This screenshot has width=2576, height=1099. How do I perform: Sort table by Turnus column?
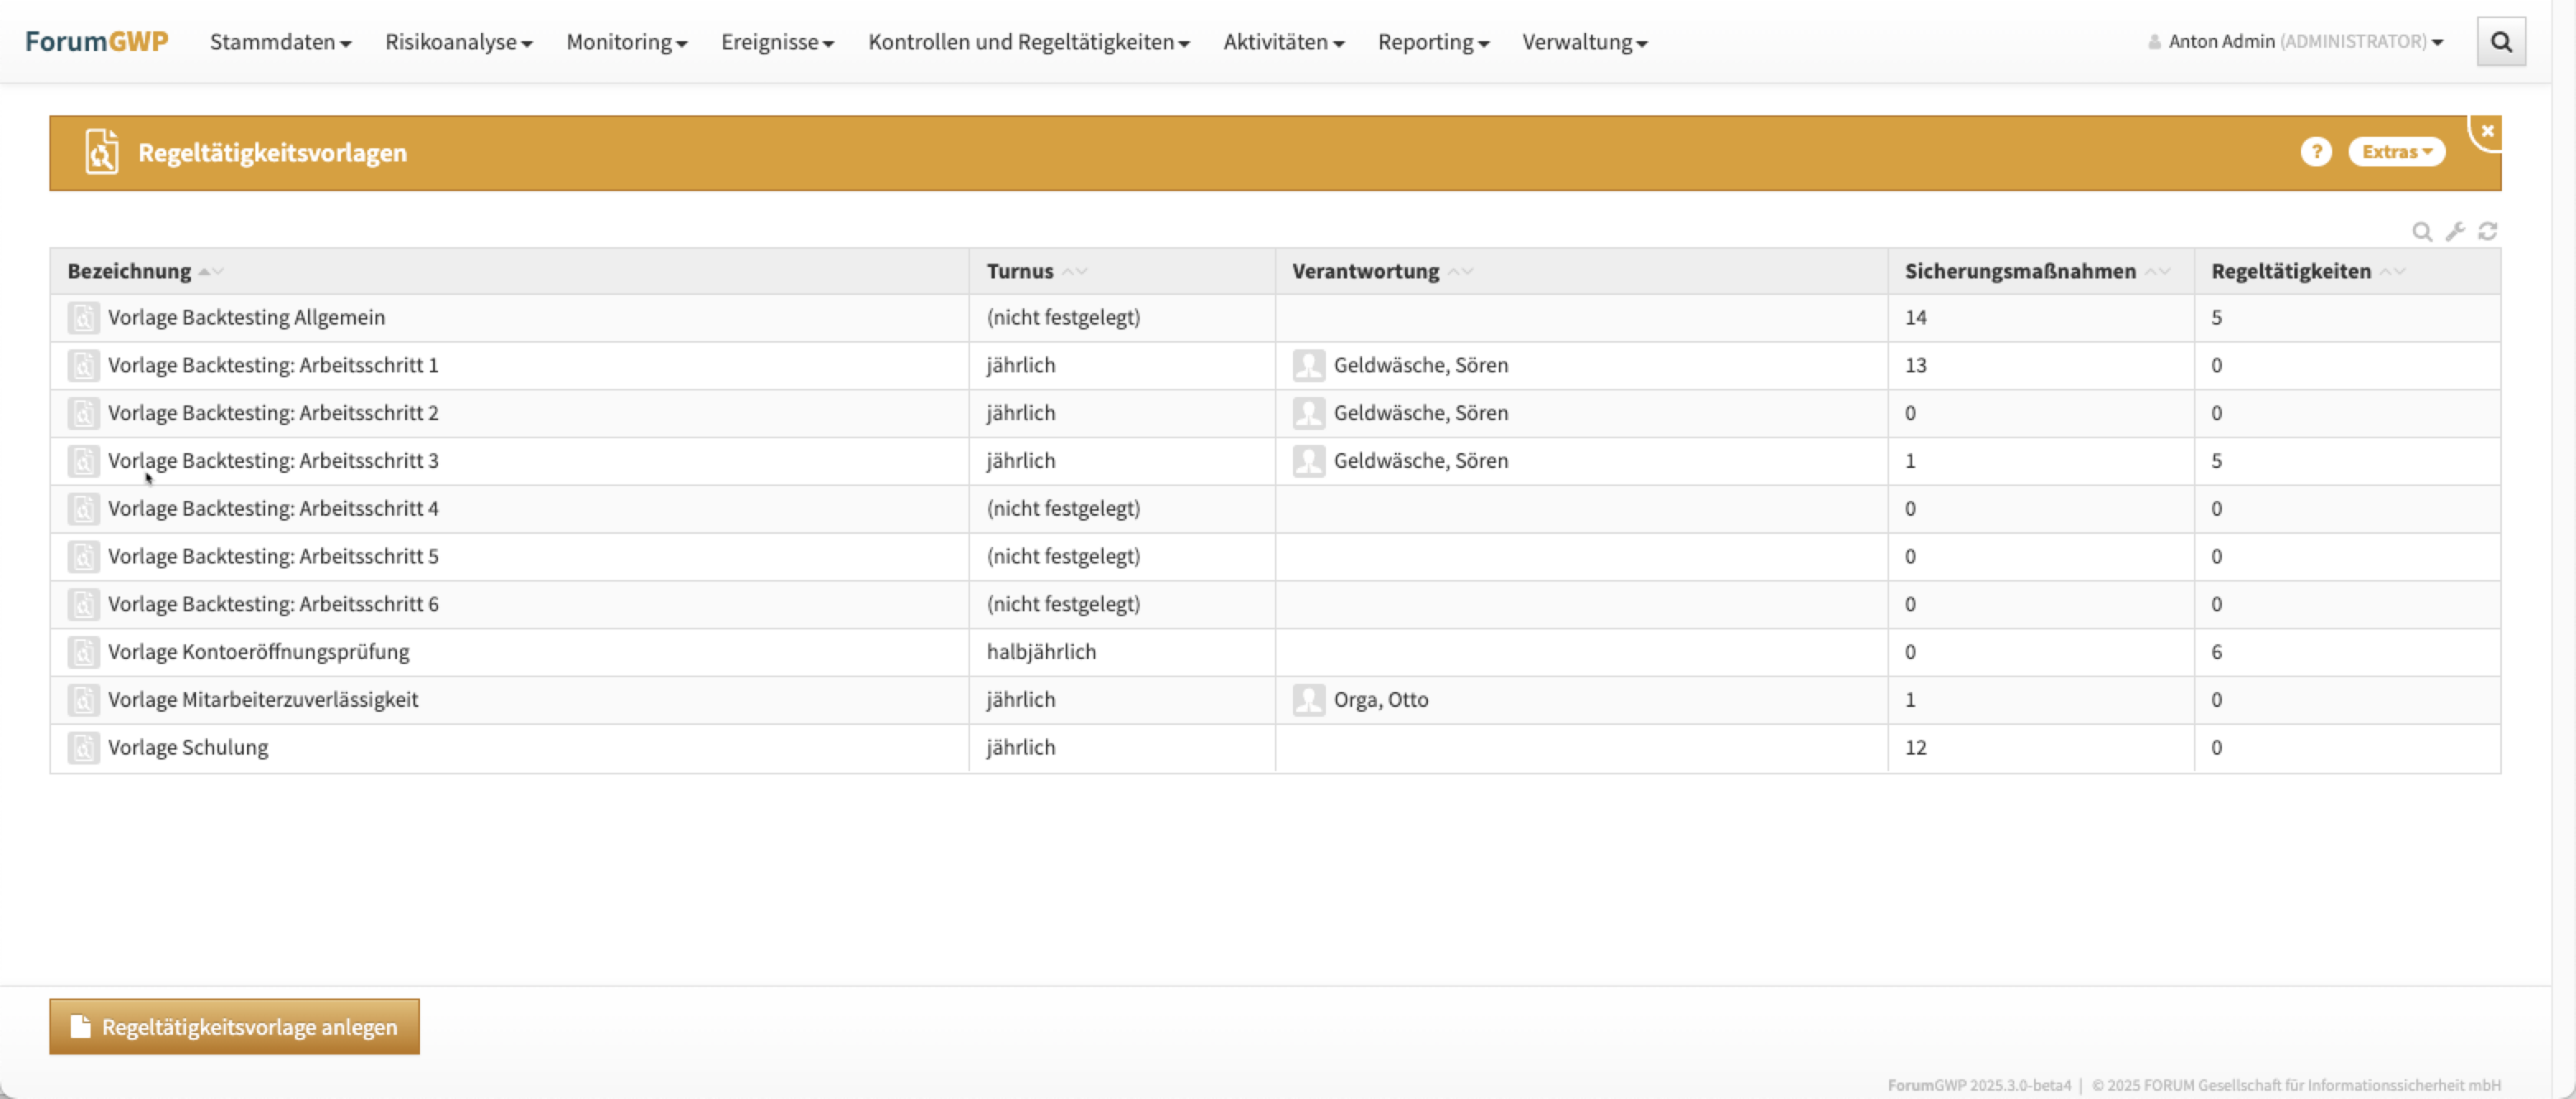pyautogui.click(x=1020, y=271)
